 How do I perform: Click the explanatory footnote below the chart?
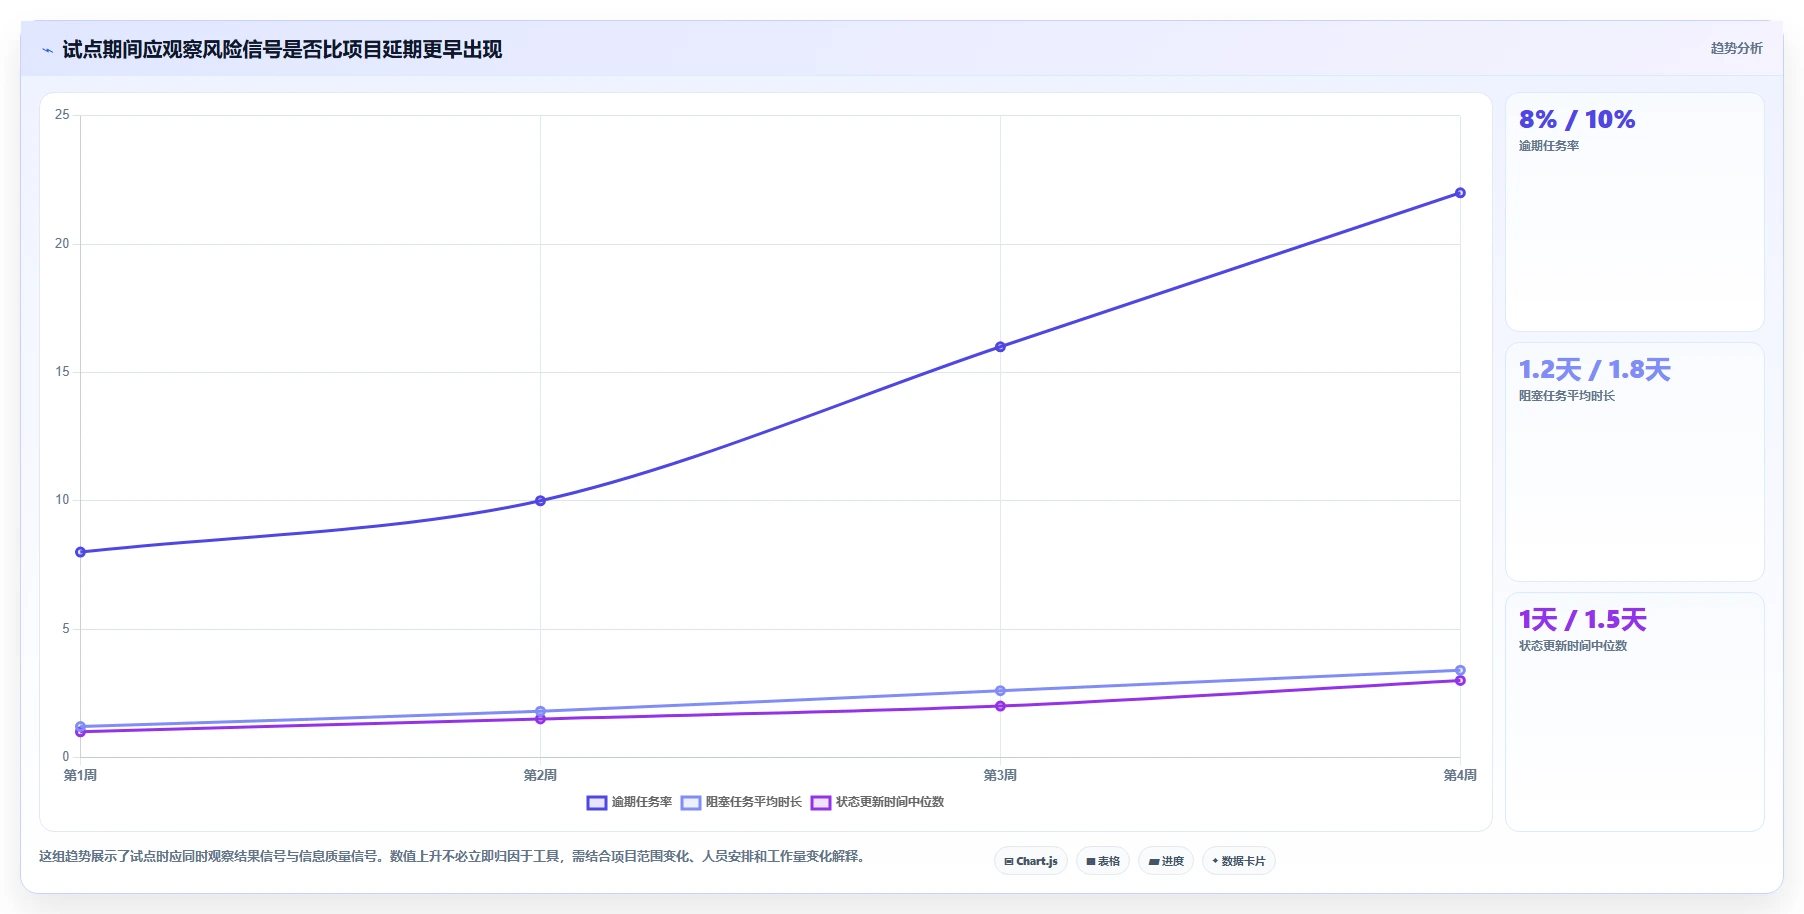452,856
